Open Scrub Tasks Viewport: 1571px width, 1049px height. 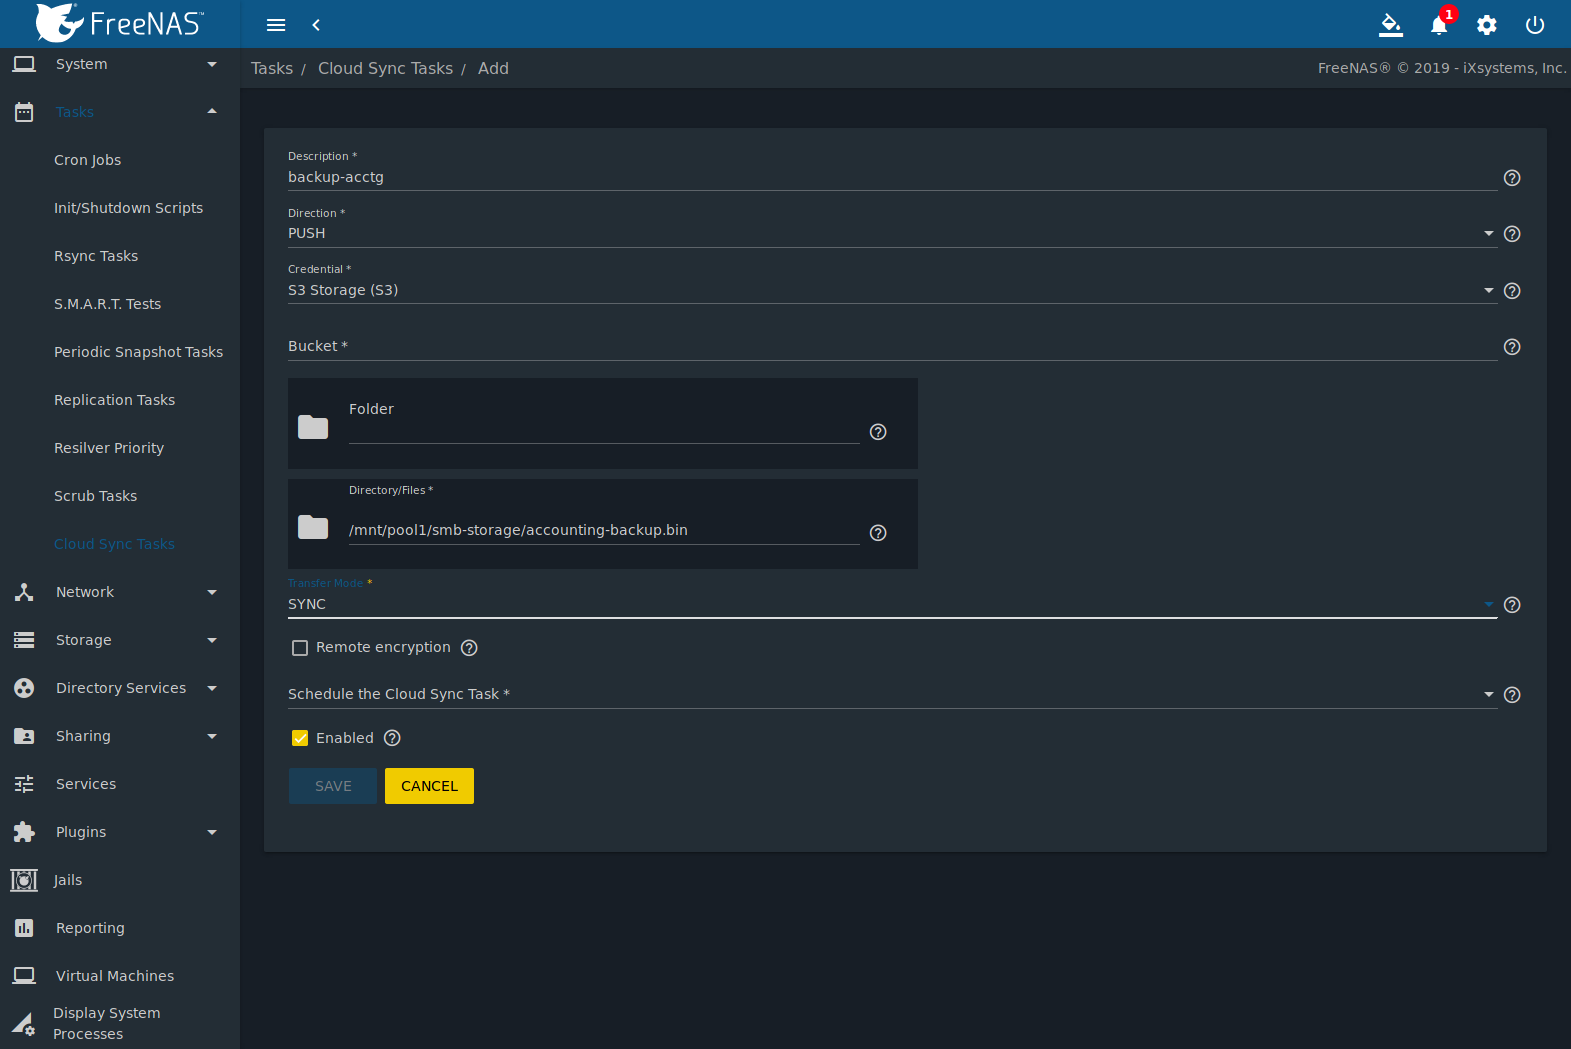pyautogui.click(x=95, y=496)
